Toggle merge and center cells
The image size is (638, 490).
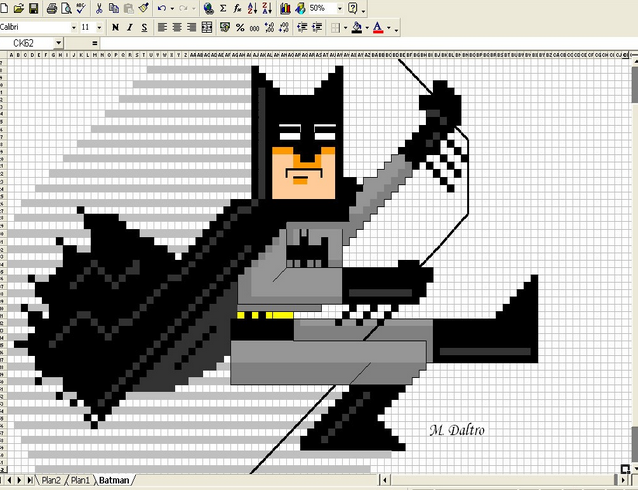pyautogui.click(x=207, y=27)
